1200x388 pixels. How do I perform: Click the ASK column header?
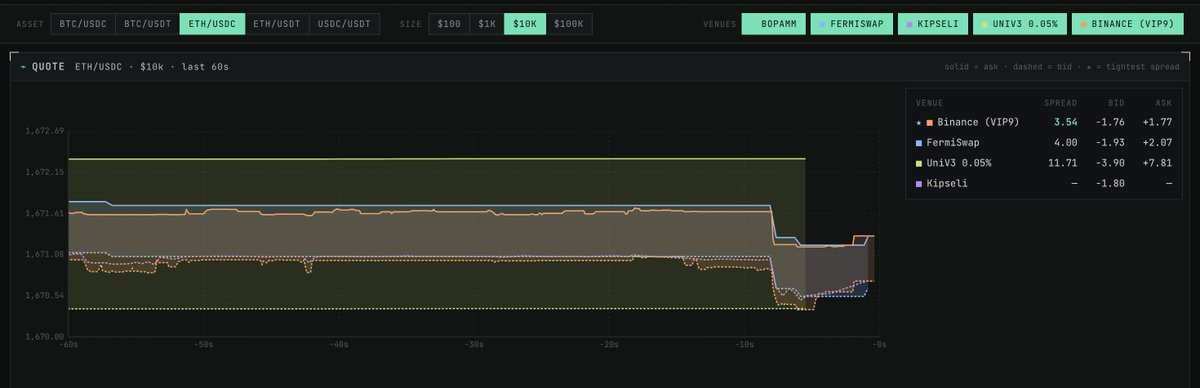[1163, 102]
